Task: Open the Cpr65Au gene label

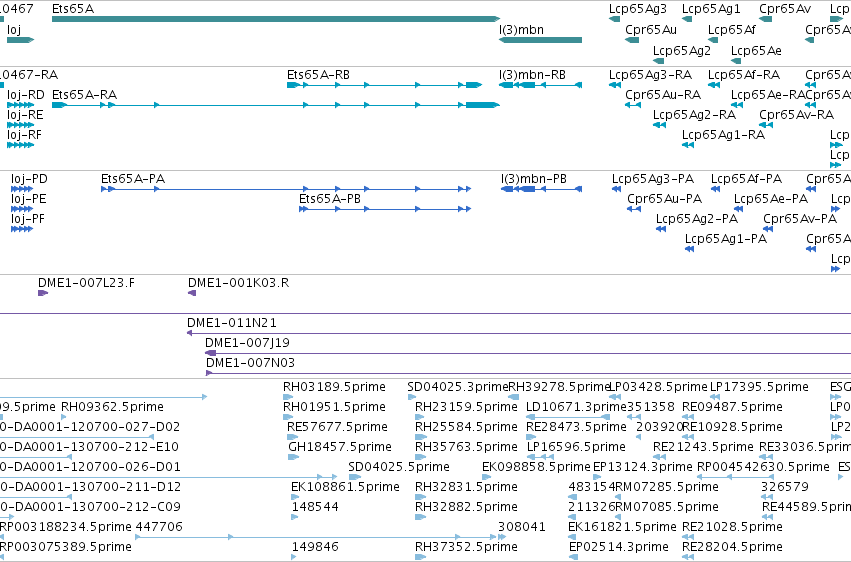Action: click(651, 29)
